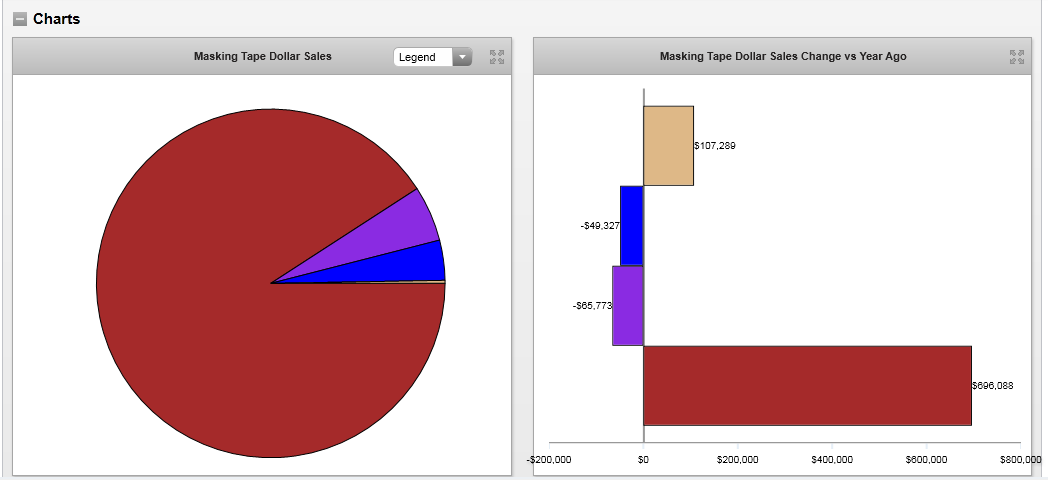Select the large red pie slice

tap(220, 300)
